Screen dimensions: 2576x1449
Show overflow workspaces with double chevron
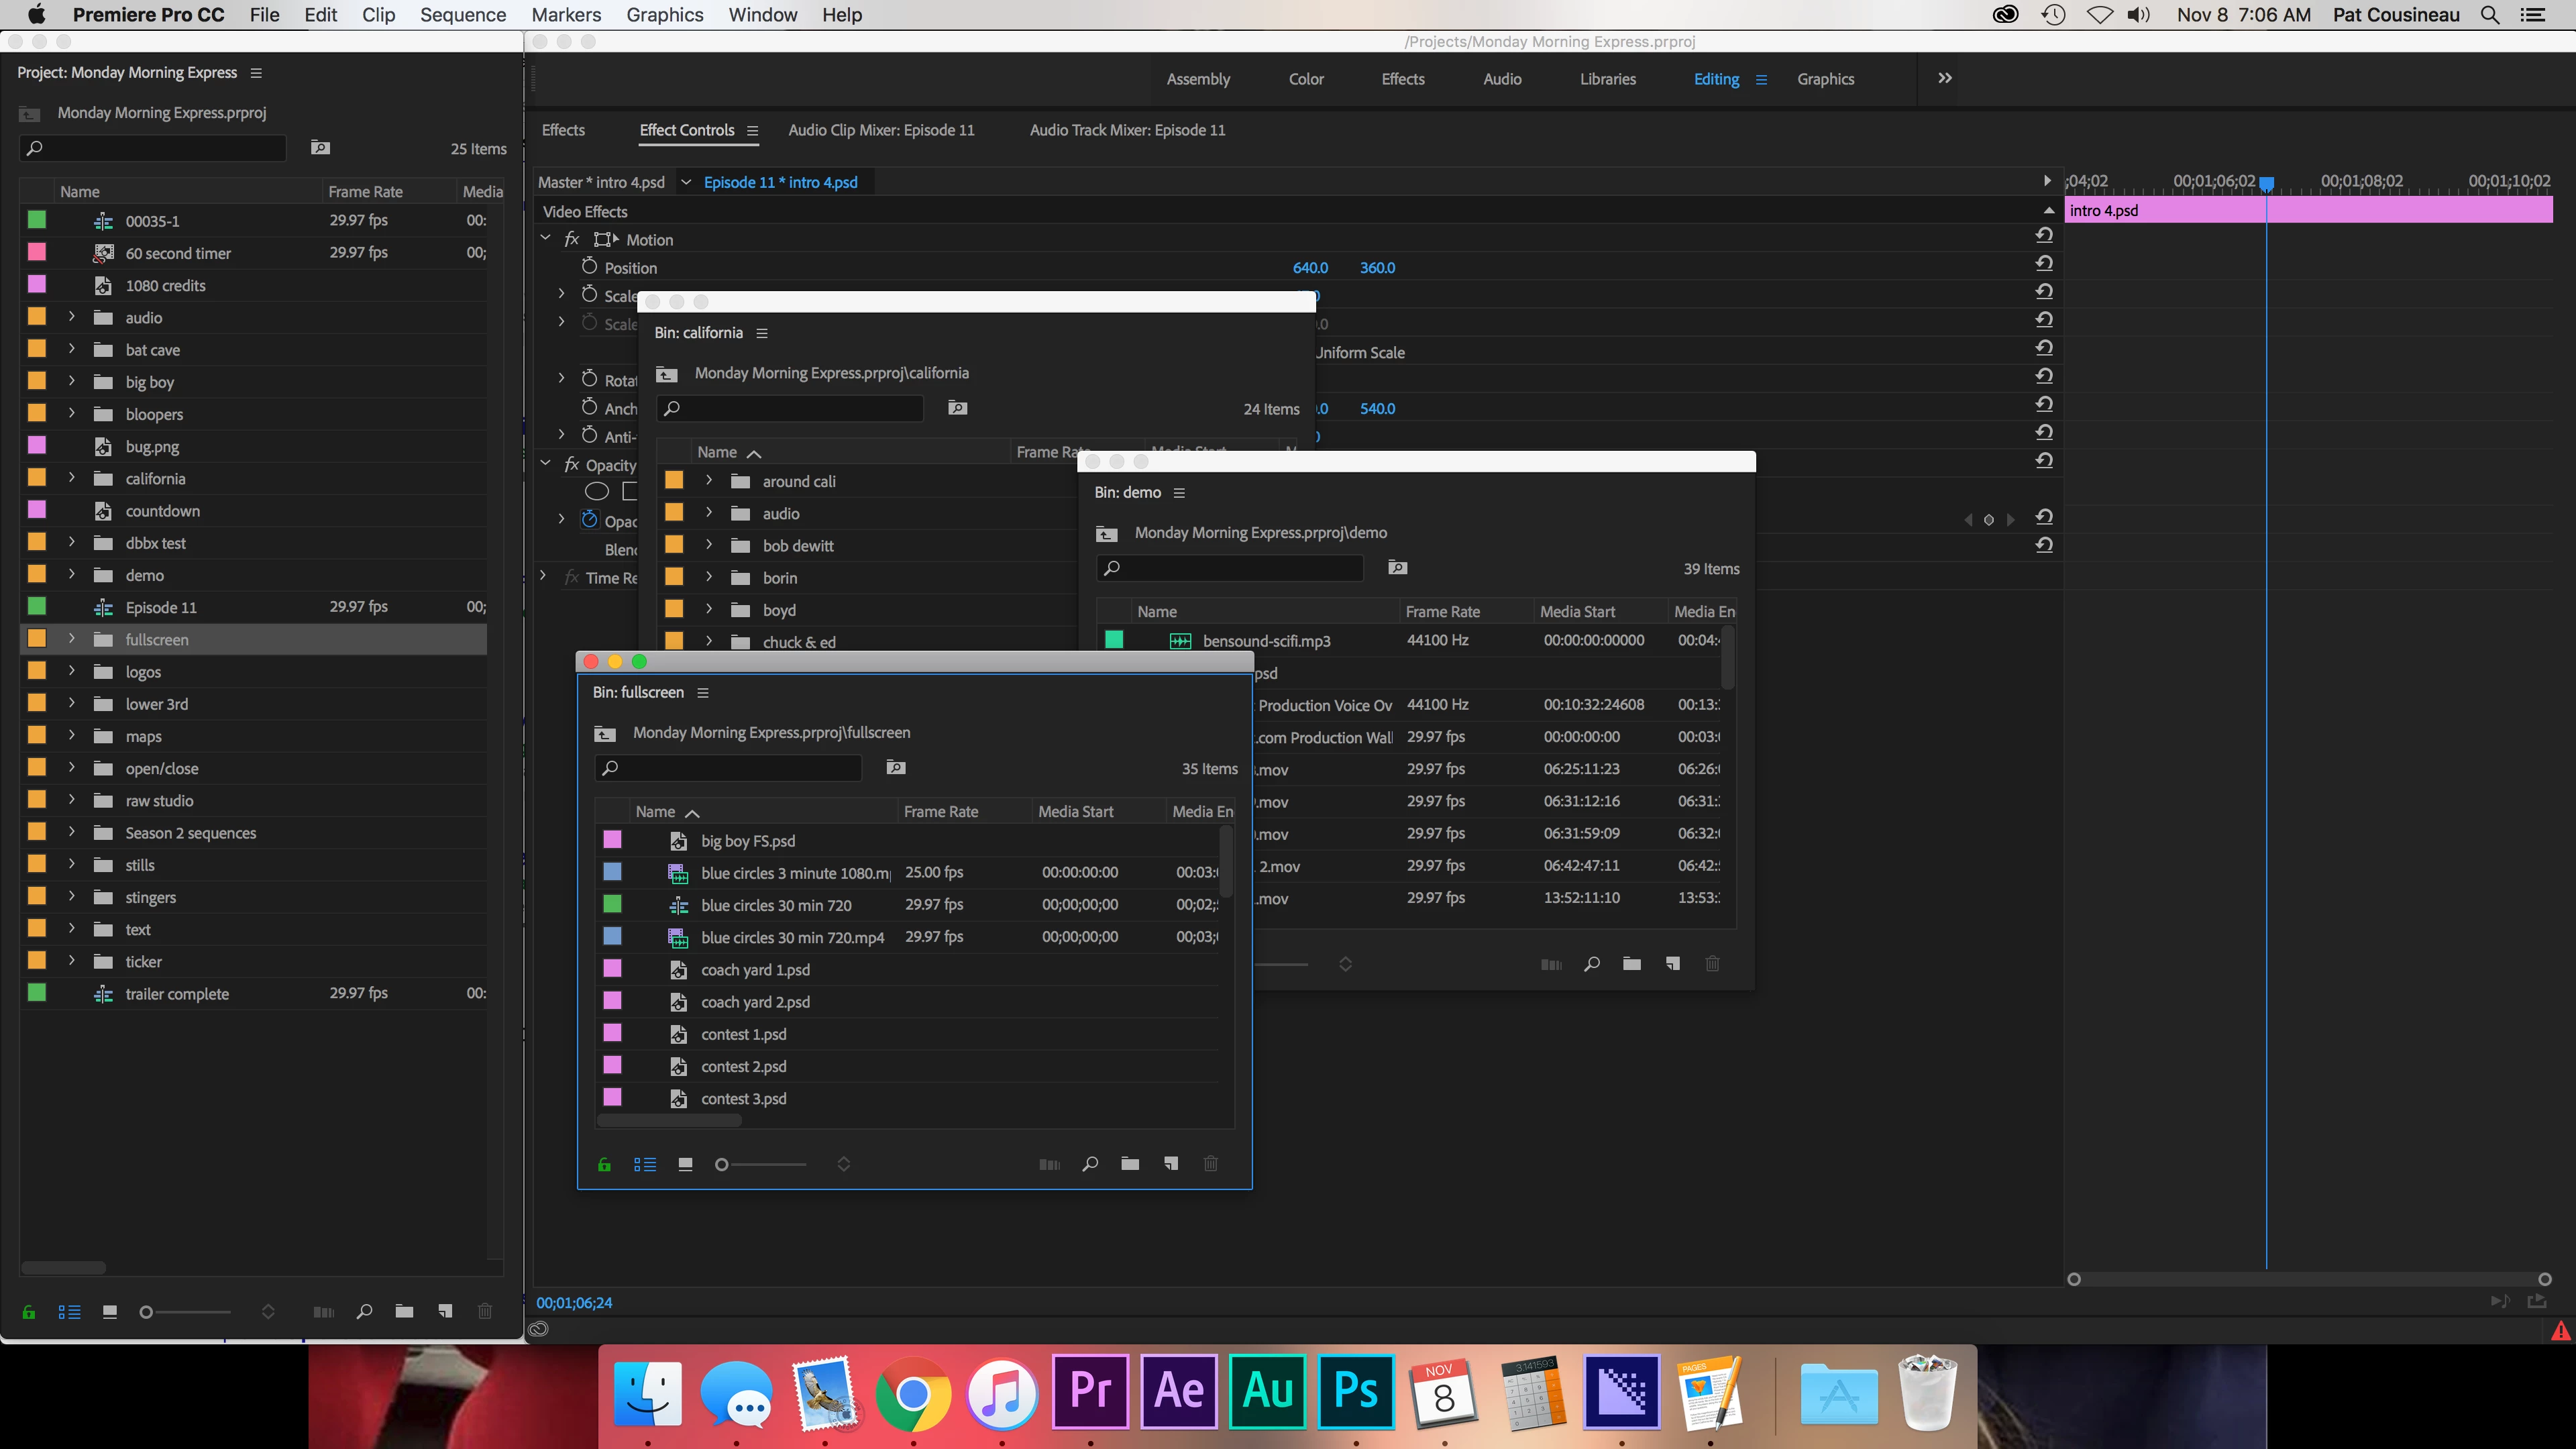[1944, 78]
